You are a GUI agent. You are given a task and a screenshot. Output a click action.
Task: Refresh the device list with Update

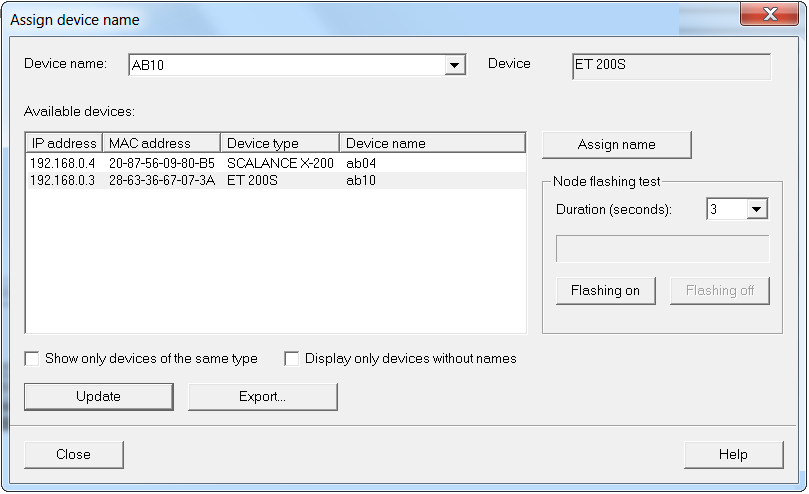tap(99, 396)
